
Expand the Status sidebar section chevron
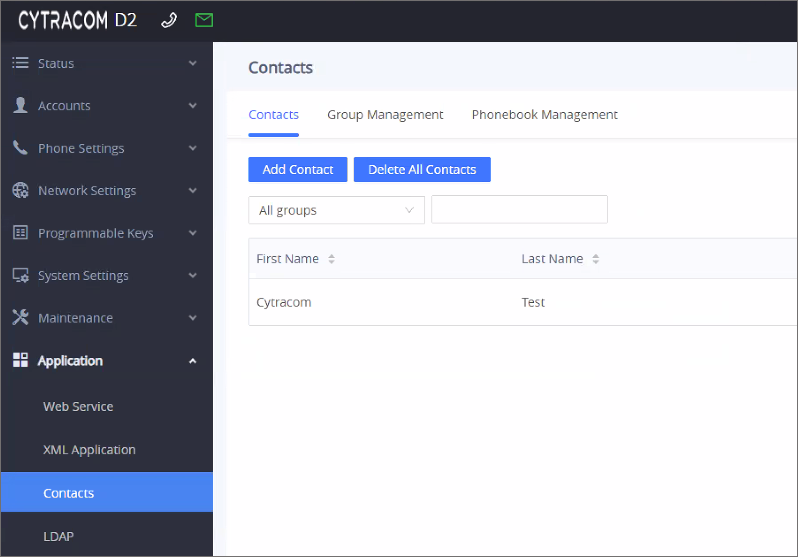(x=193, y=63)
